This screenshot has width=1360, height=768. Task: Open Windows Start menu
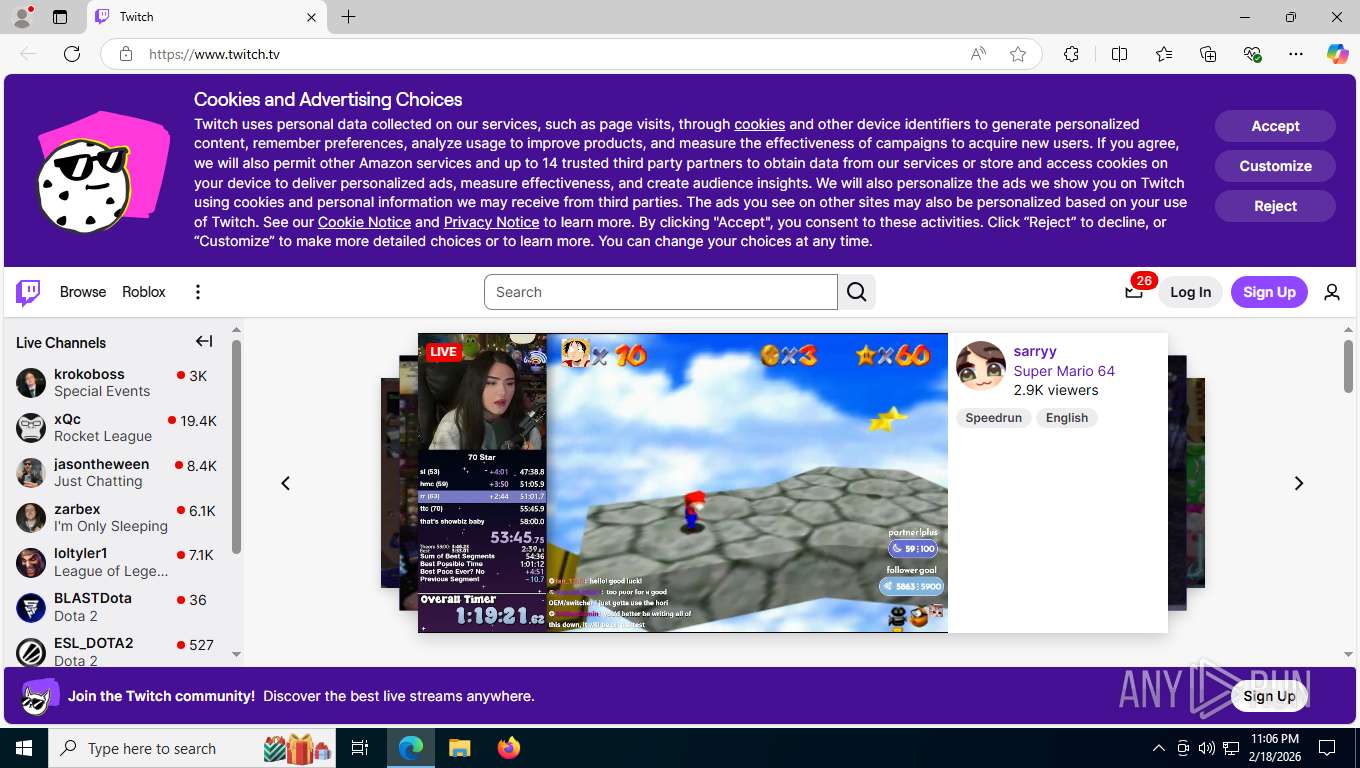[24, 748]
